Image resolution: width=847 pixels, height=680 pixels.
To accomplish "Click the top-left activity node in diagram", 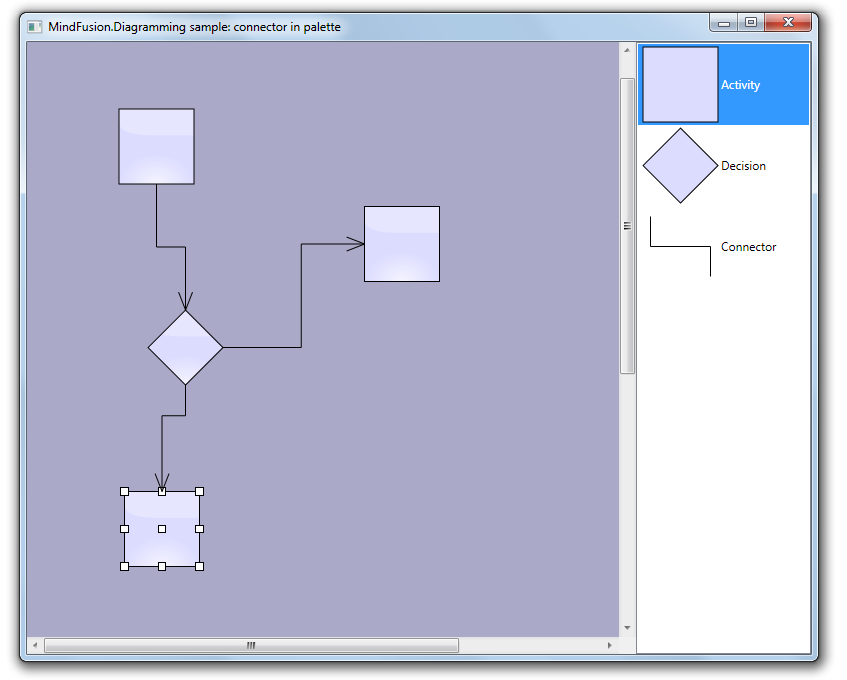I will [x=156, y=146].
